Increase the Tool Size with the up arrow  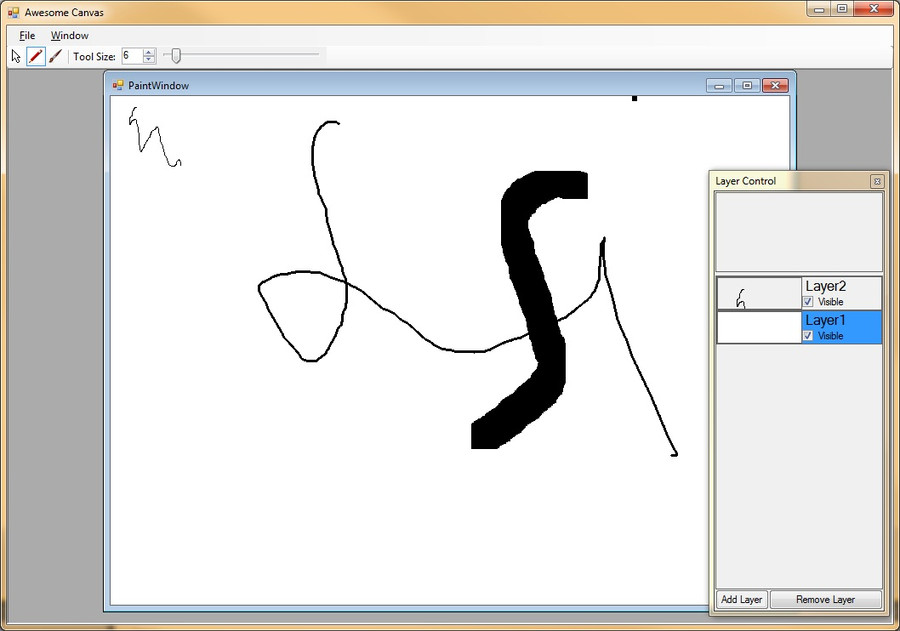pyautogui.click(x=149, y=52)
